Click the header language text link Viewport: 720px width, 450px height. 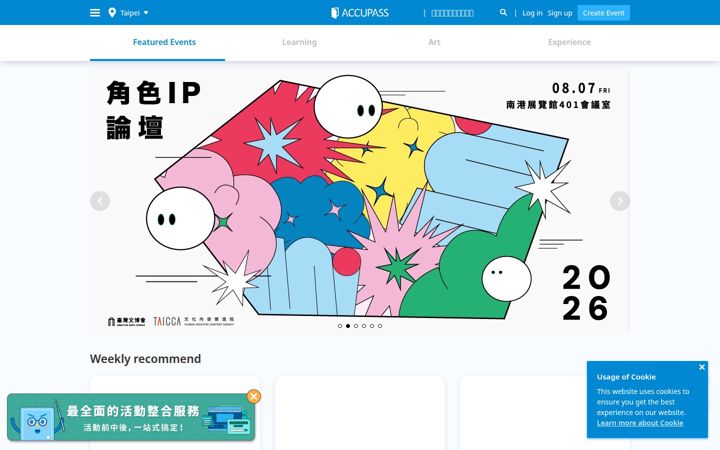452,13
